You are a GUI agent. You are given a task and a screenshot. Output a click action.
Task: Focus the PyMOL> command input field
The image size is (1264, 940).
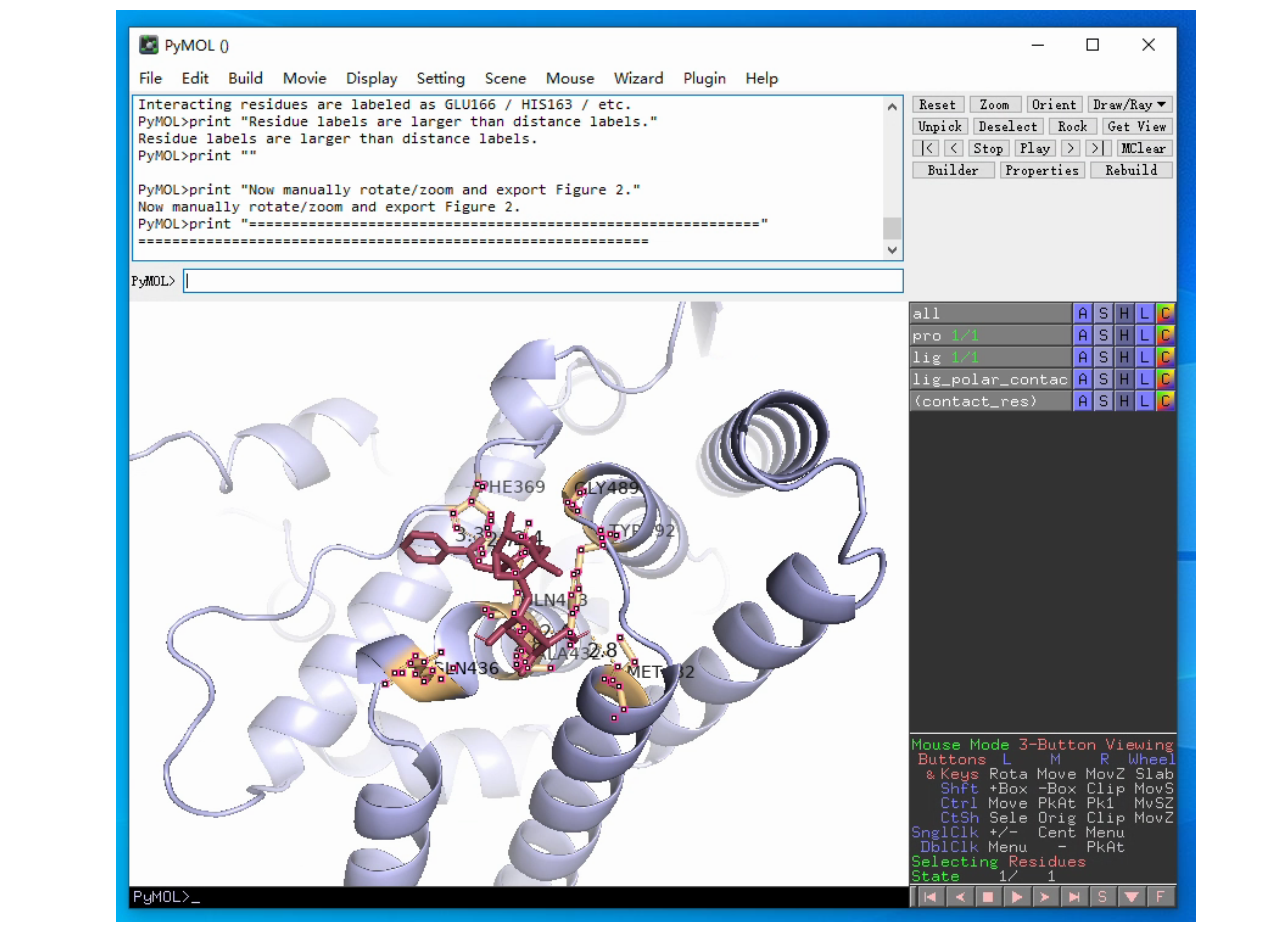click(x=543, y=281)
